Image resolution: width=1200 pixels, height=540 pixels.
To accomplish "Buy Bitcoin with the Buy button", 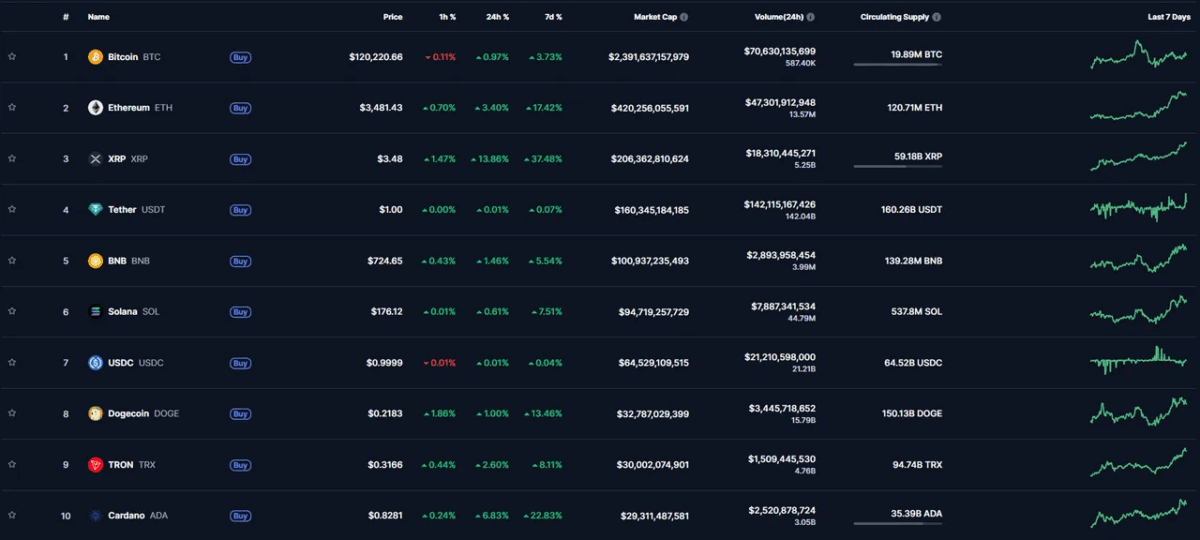I will pos(240,57).
